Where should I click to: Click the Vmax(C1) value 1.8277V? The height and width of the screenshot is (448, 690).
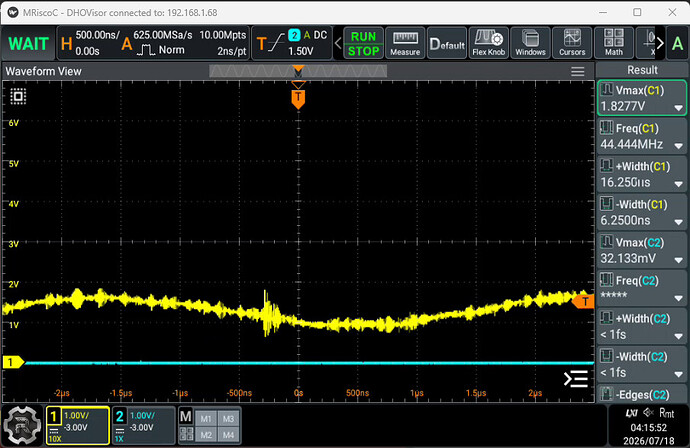(x=623, y=106)
